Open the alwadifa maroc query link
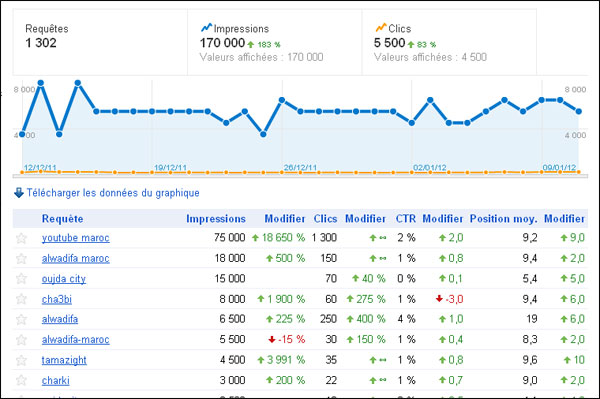This screenshot has width=600, height=399. coord(75,259)
